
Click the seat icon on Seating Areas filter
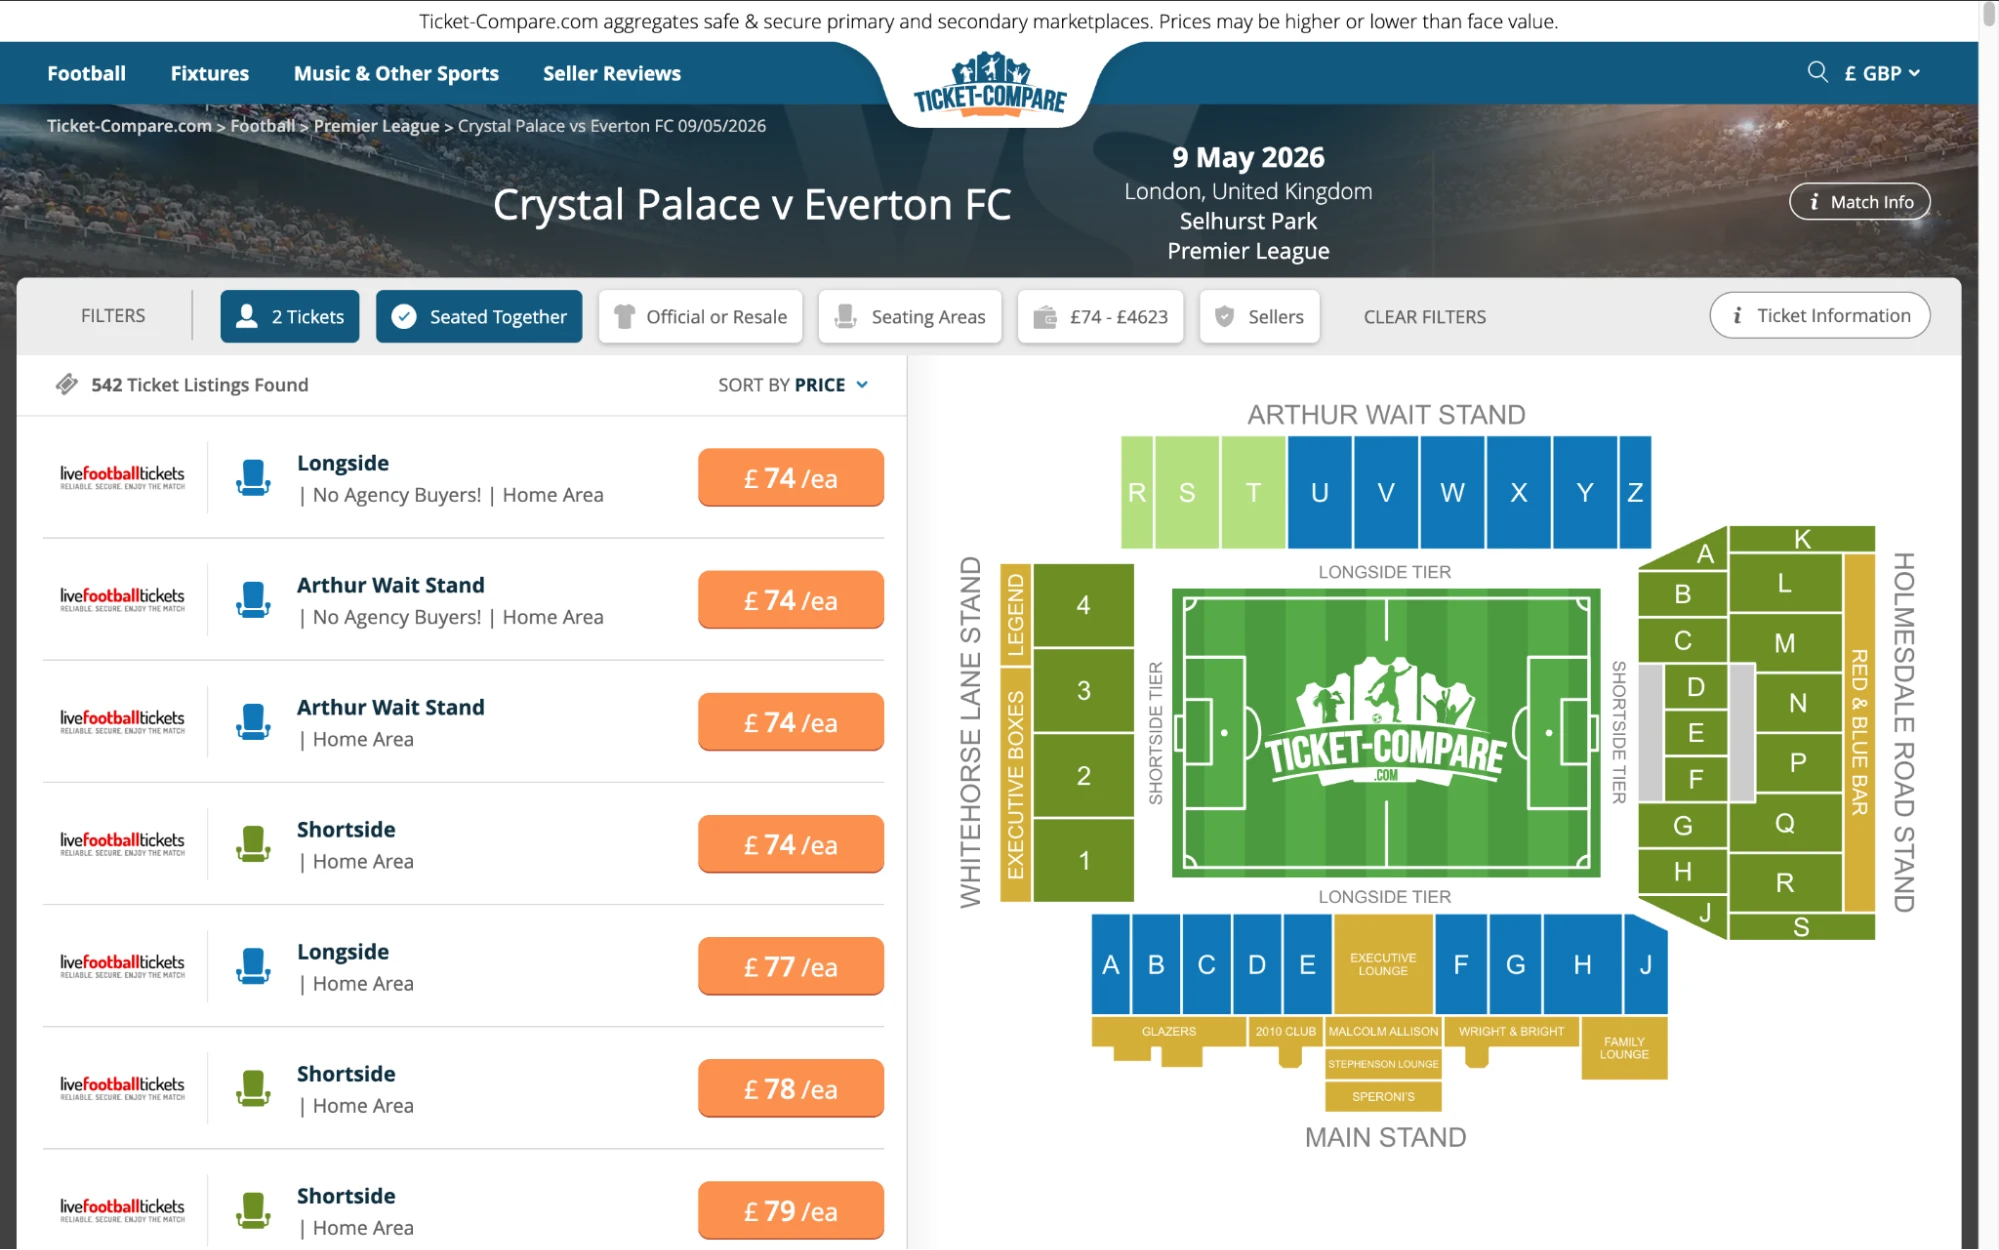click(x=846, y=316)
